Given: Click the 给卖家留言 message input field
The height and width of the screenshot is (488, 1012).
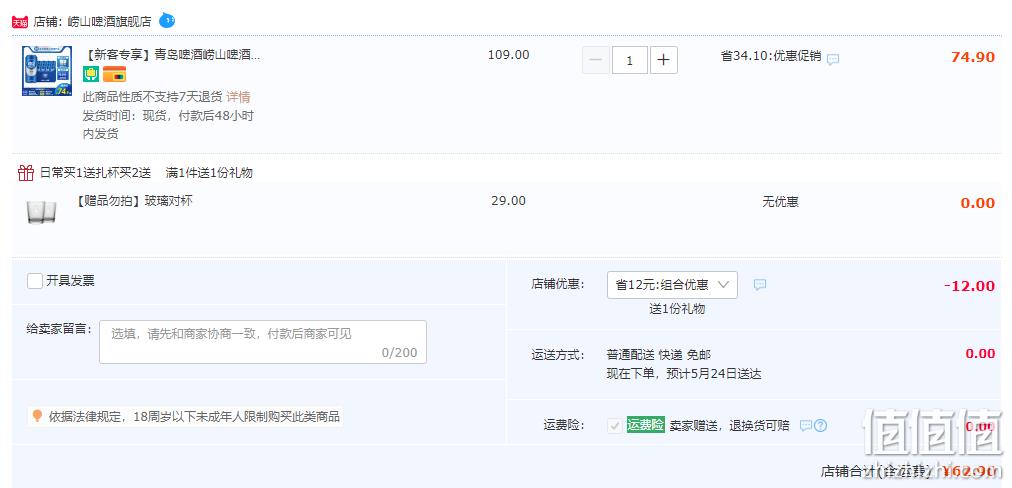Looking at the screenshot, I should [x=263, y=342].
